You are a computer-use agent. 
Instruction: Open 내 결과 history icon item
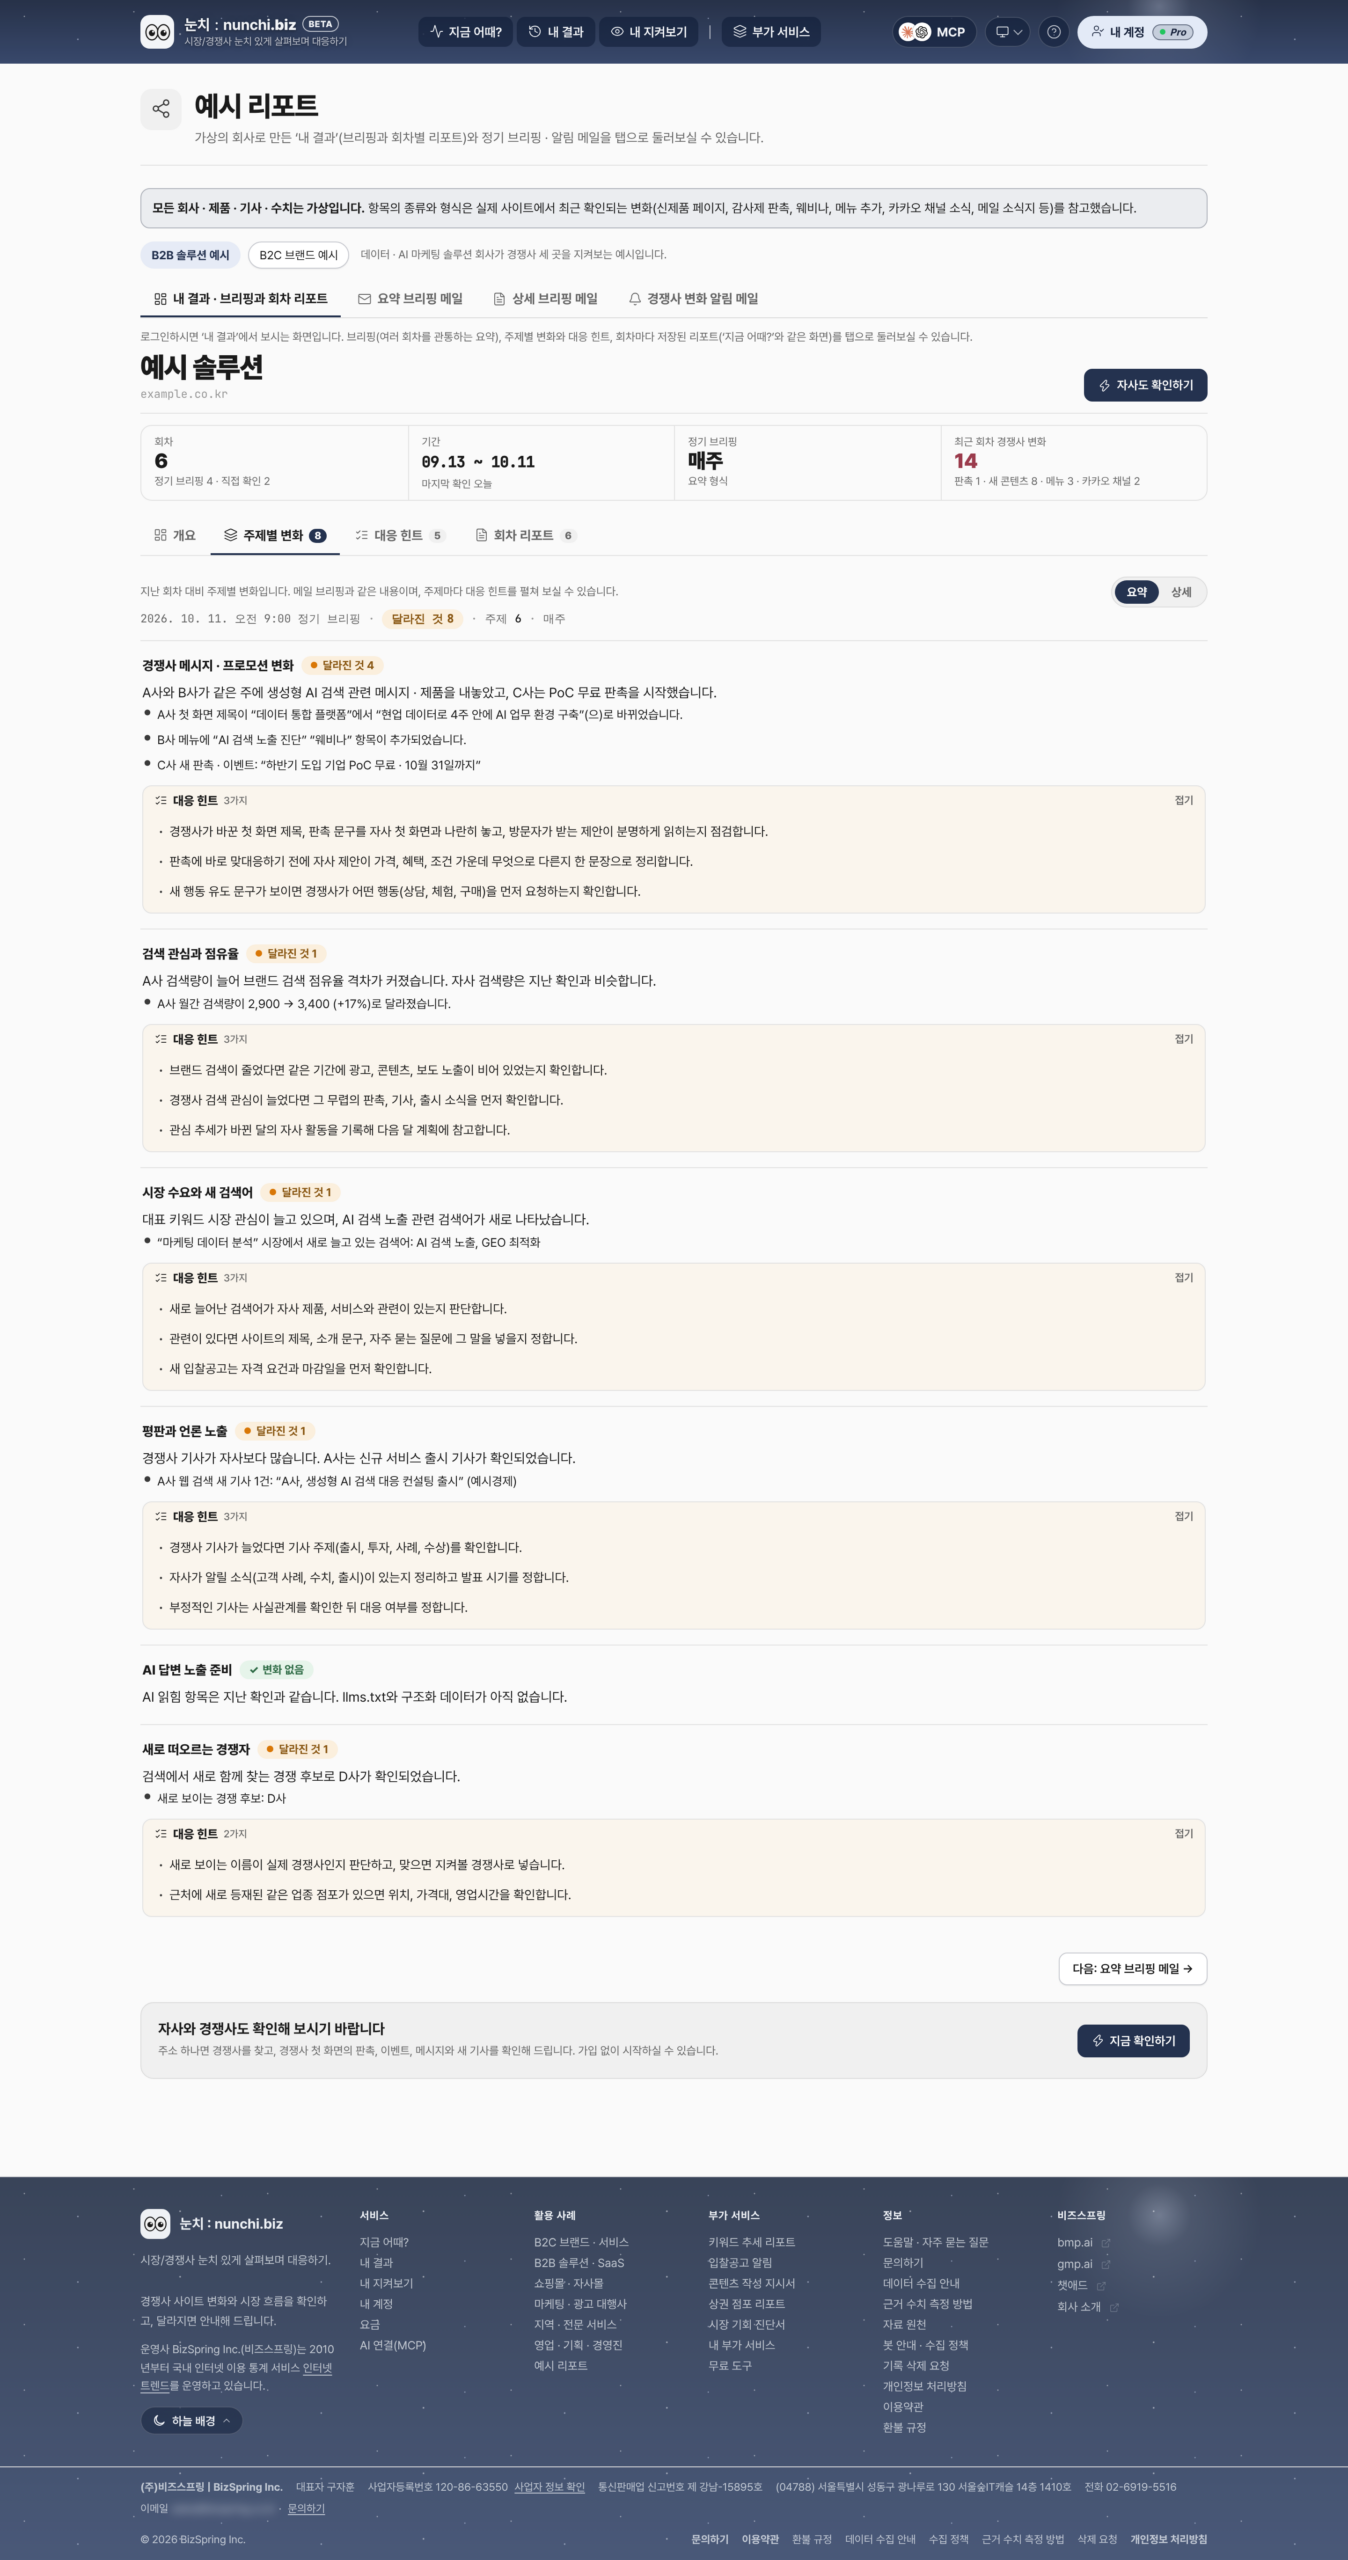pos(556,32)
